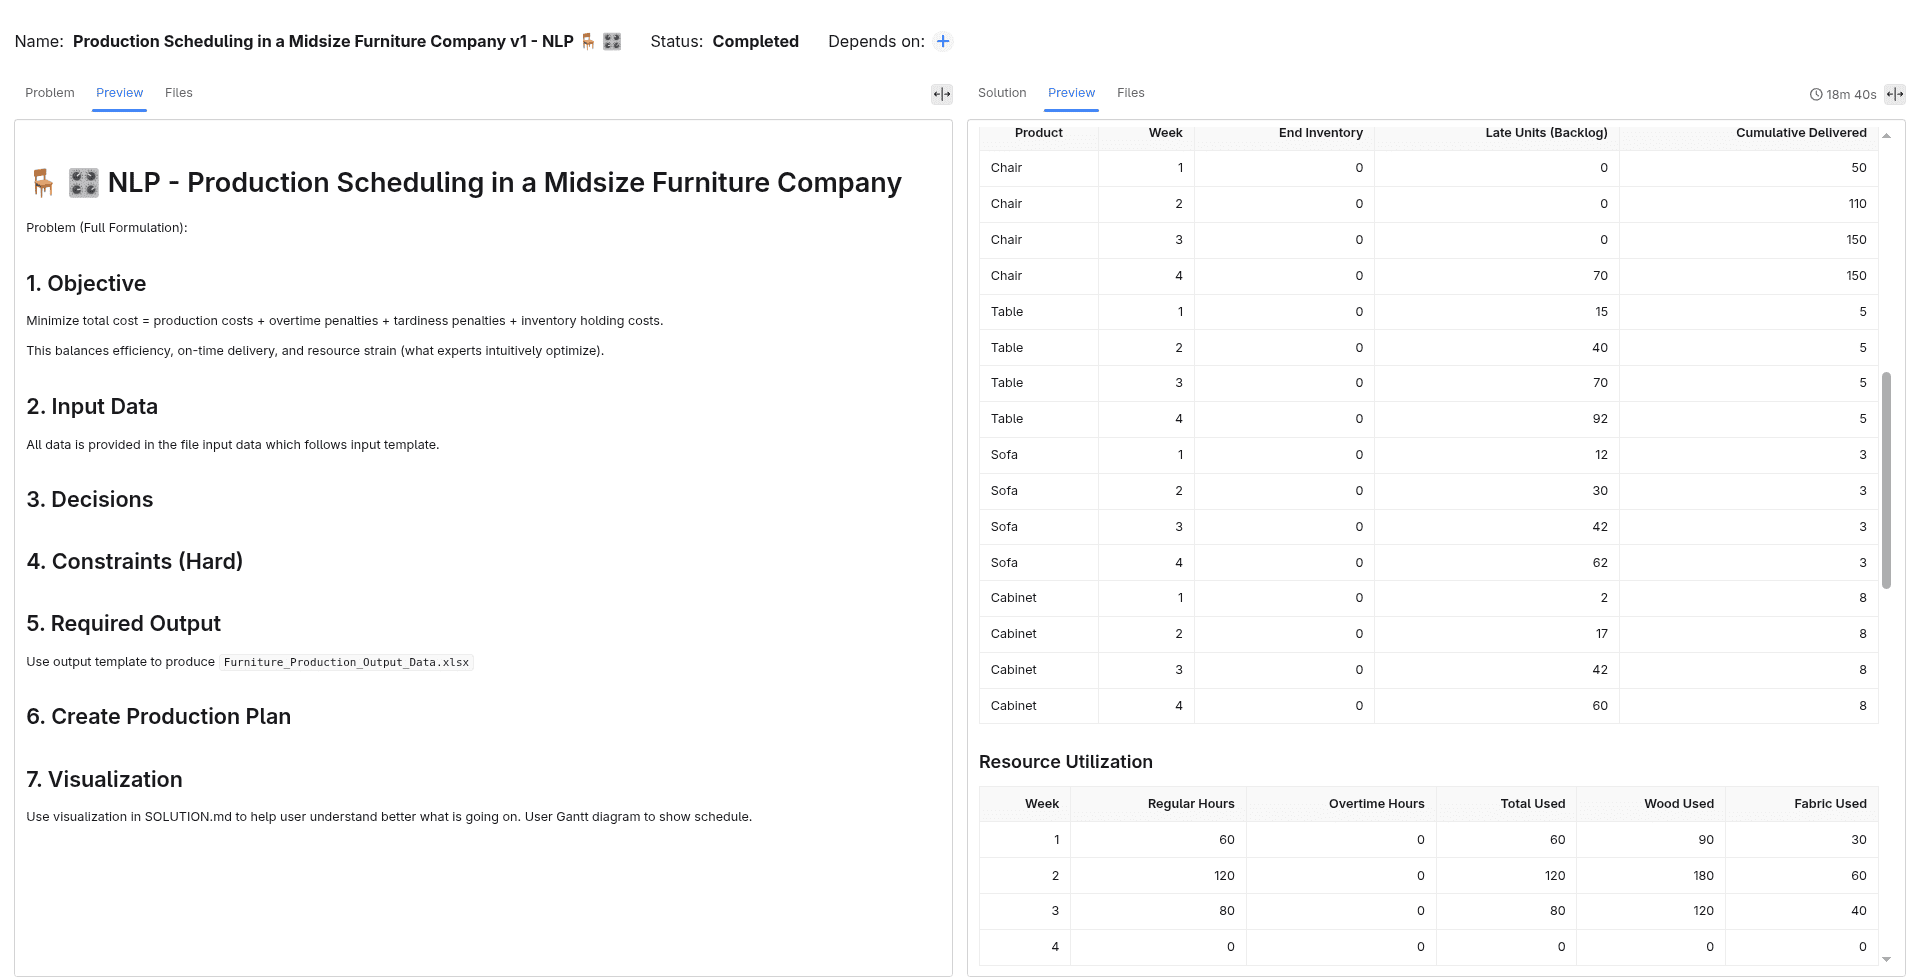Select the Preview tab in the Solution pane
Viewport: 1920px width, 978px height.
(x=1072, y=93)
